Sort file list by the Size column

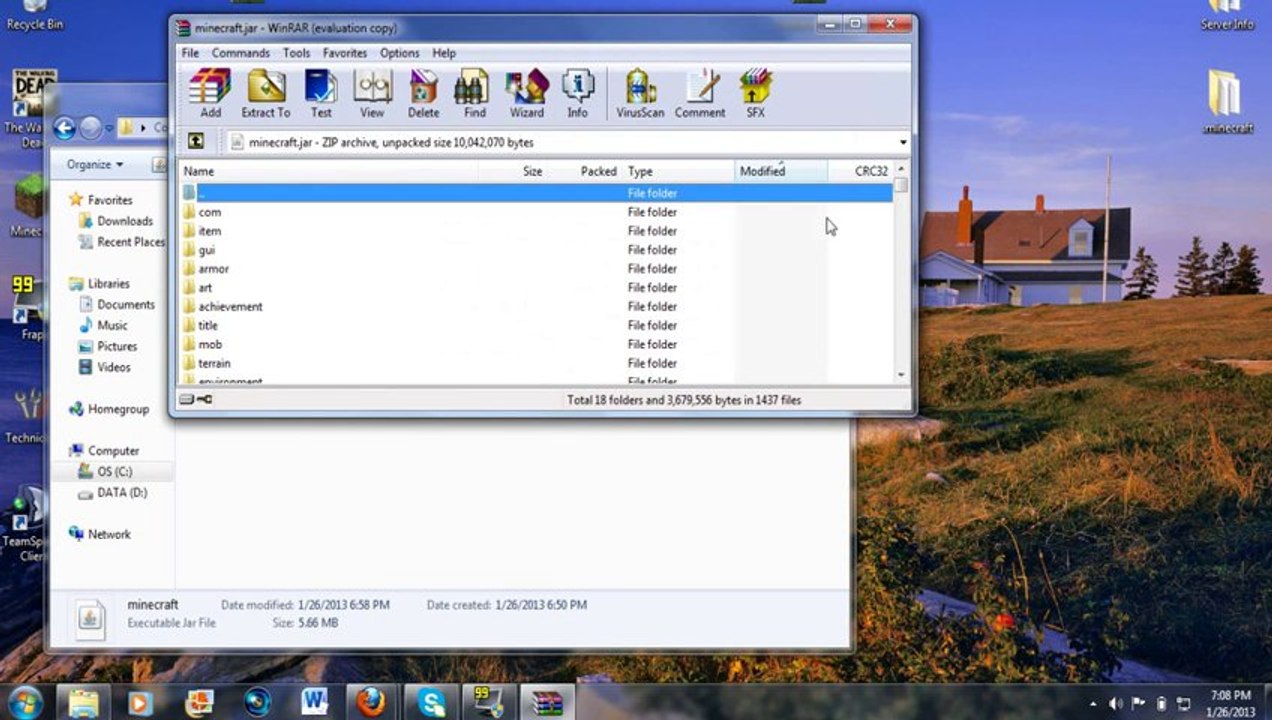pos(511,171)
